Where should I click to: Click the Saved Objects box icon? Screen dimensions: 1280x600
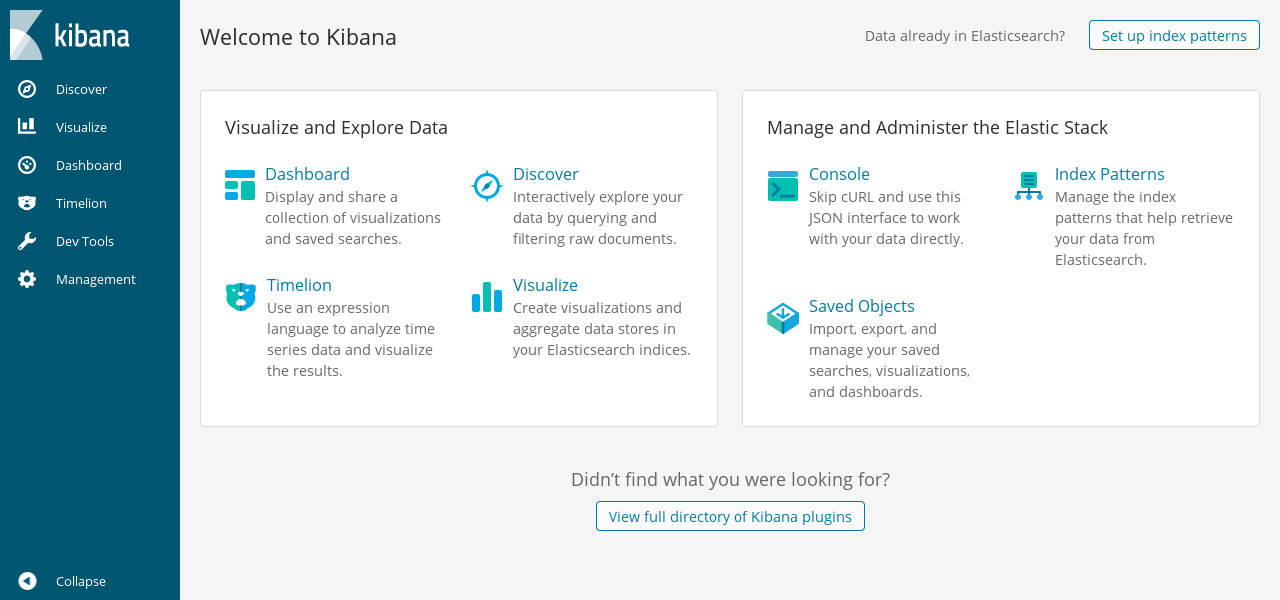[x=783, y=318]
